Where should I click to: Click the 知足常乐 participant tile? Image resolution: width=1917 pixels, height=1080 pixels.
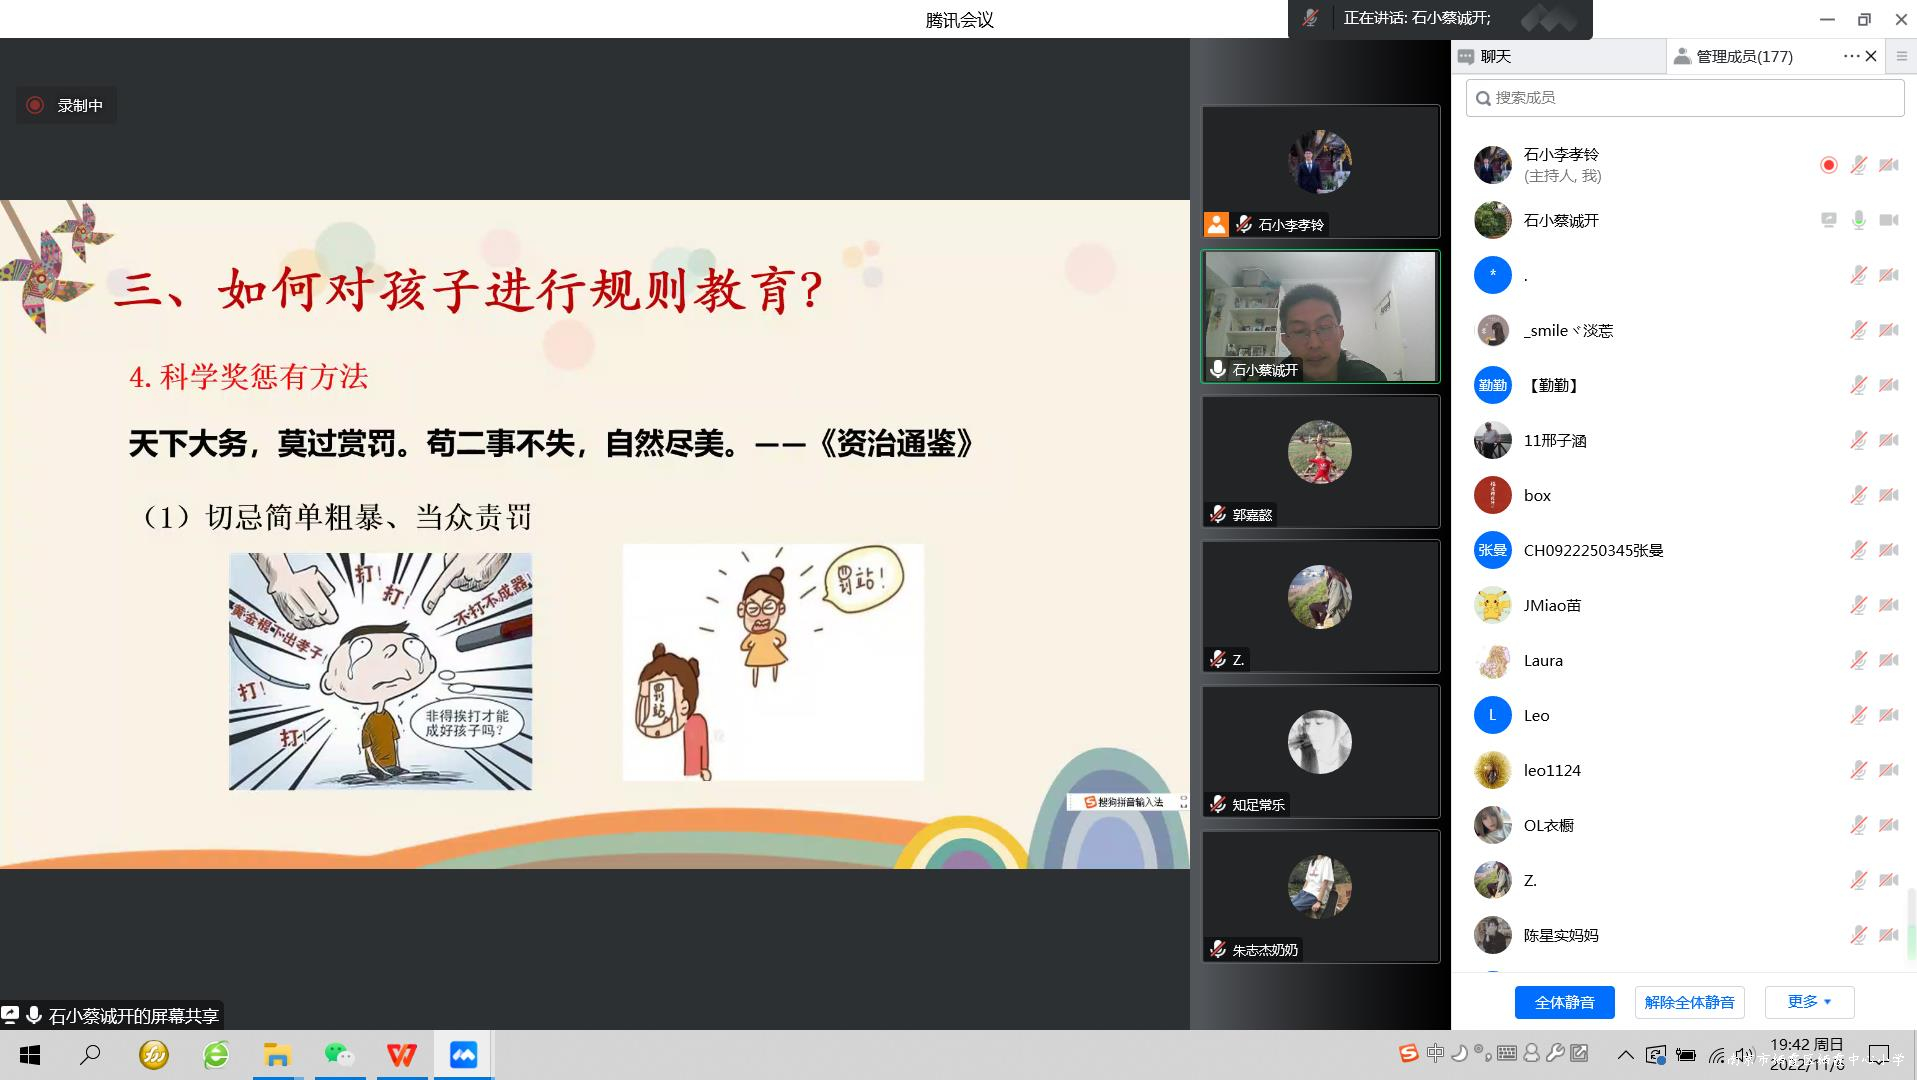pyautogui.click(x=1320, y=751)
